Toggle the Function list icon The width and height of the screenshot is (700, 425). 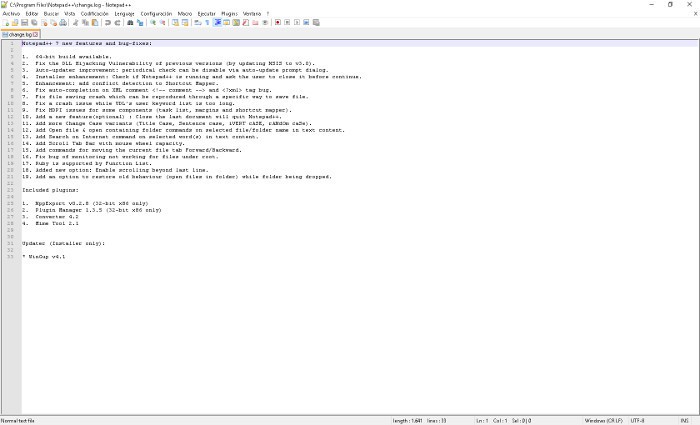[x=246, y=22]
